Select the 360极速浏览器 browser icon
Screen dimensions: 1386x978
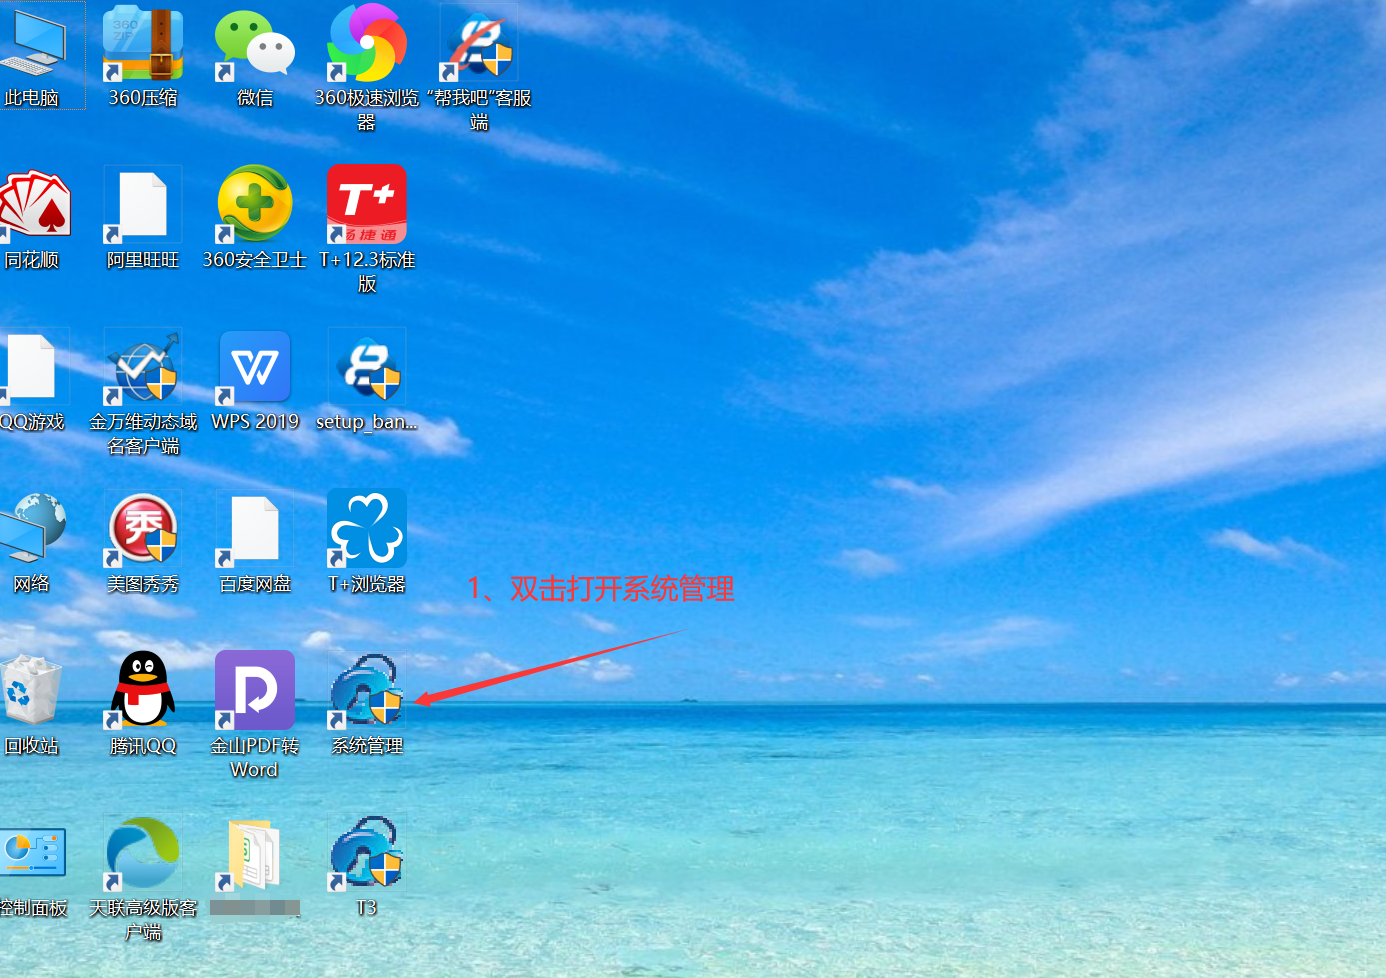pyautogui.click(x=367, y=45)
